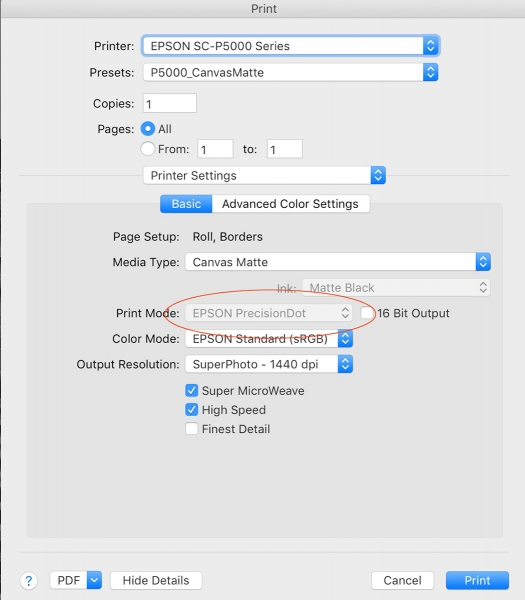This screenshot has height=600, width=525.
Task: Open the help question mark button
Action: coord(29,580)
